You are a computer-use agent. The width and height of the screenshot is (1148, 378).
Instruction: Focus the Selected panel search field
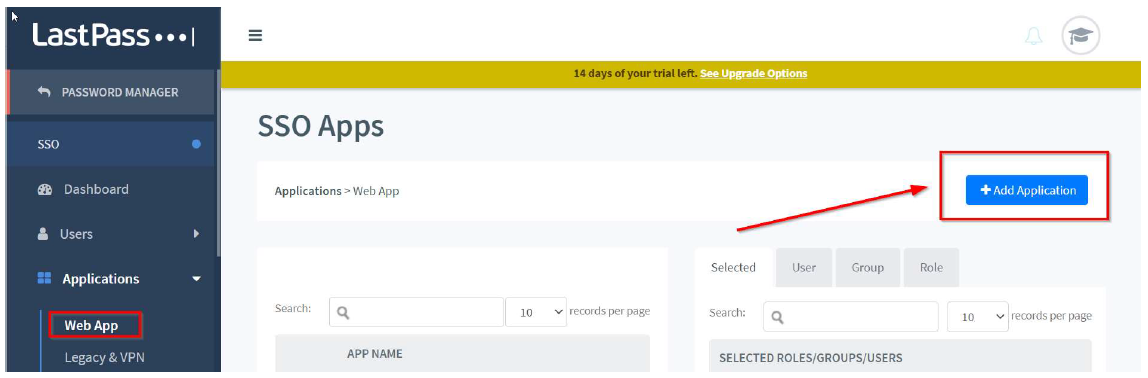tap(851, 316)
